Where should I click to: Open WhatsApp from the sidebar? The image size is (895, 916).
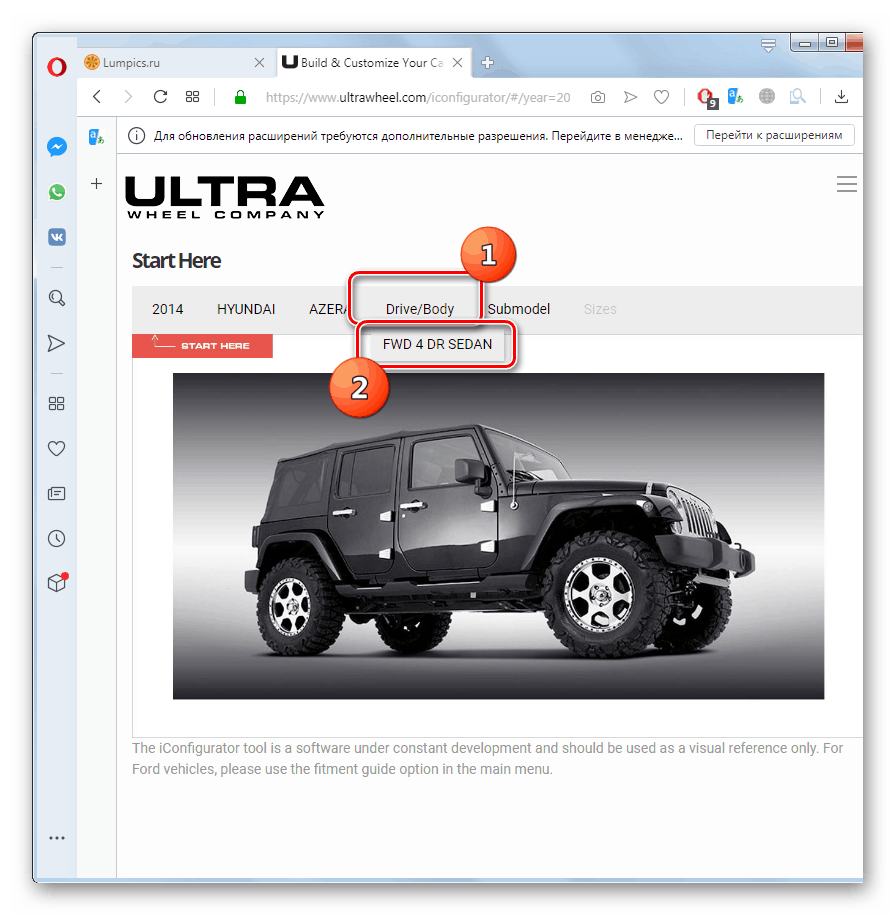coord(57,192)
